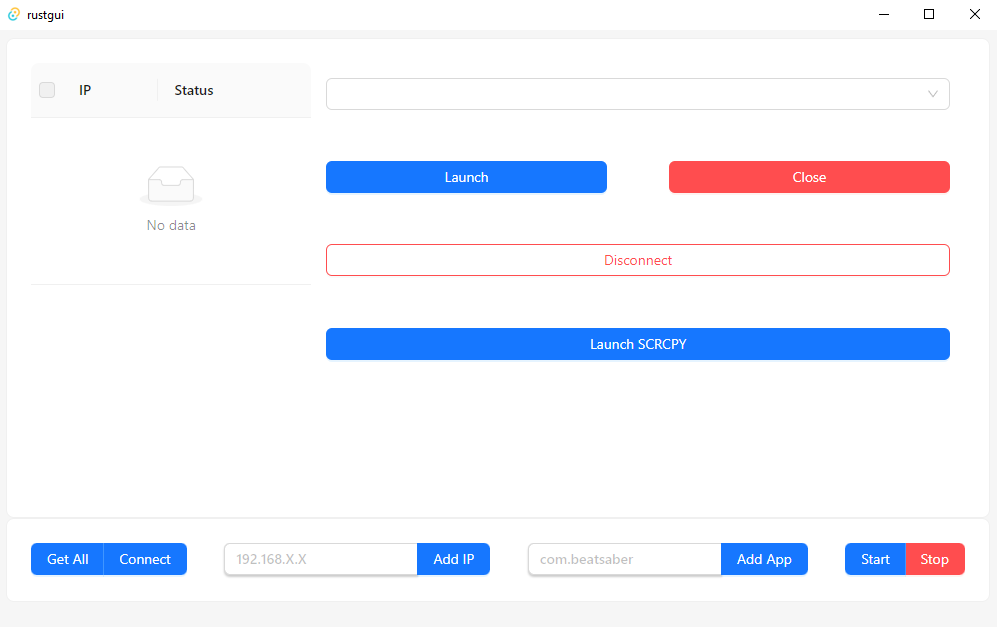Image resolution: width=997 pixels, height=627 pixels.
Task: Toggle the select-all checkbox in the table header
Action: [46, 89]
